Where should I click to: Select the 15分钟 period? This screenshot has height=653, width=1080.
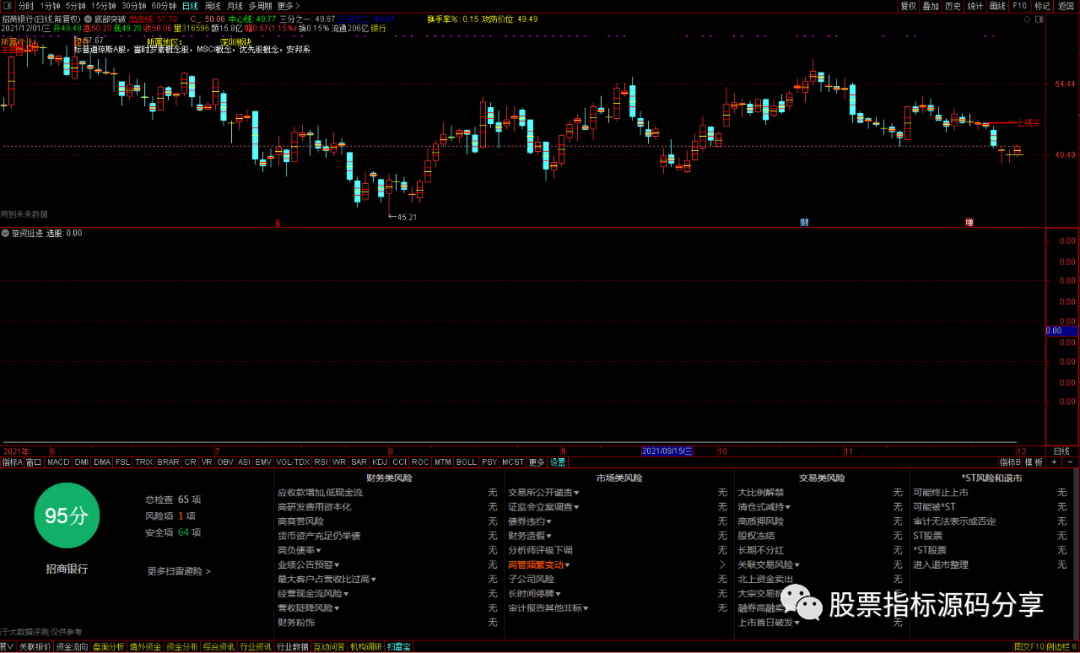103,6
